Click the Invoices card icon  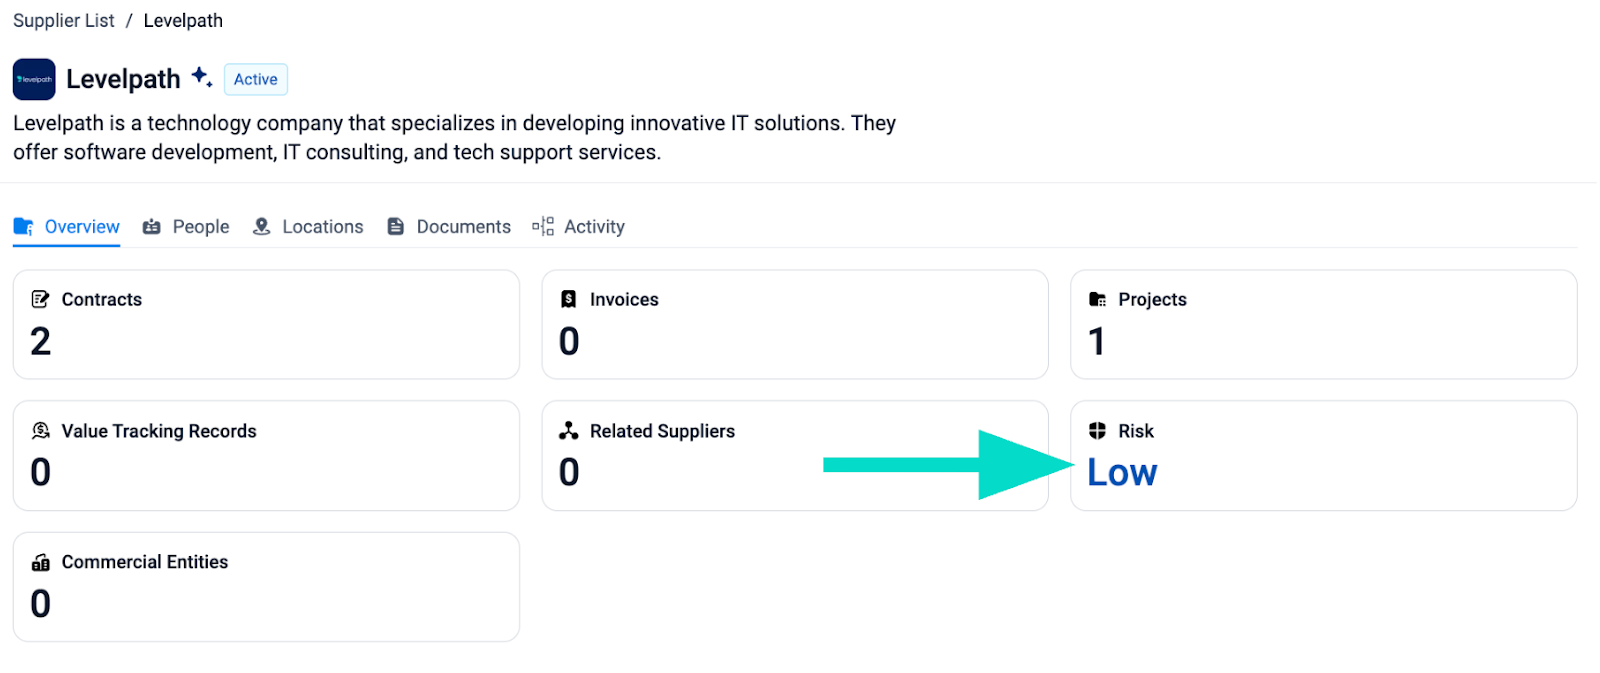569,299
